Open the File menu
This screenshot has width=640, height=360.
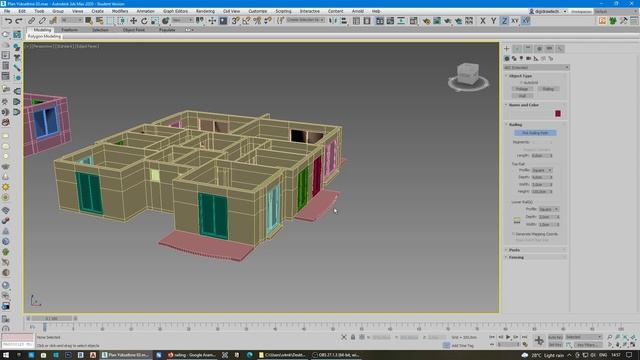[7, 11]
